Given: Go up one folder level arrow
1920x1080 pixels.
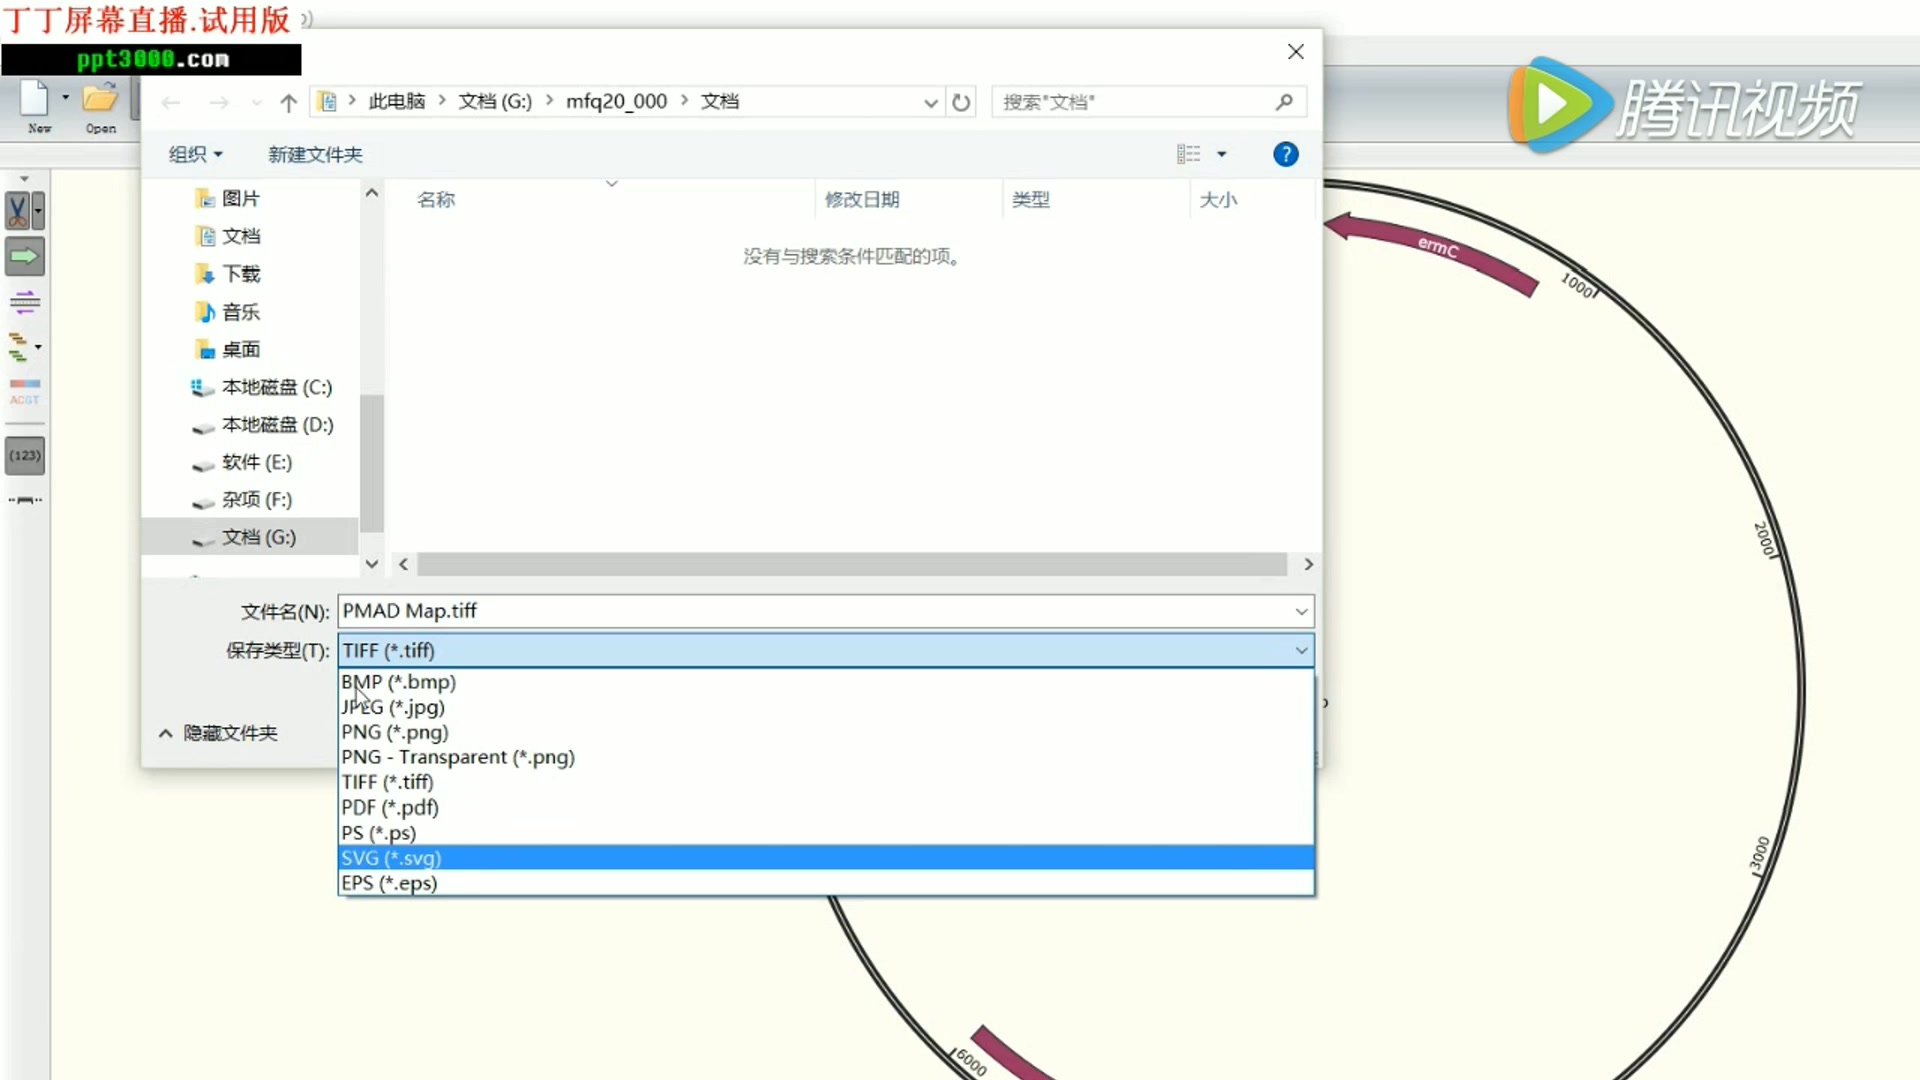Looking at the screenshot, I should point(289,102).
